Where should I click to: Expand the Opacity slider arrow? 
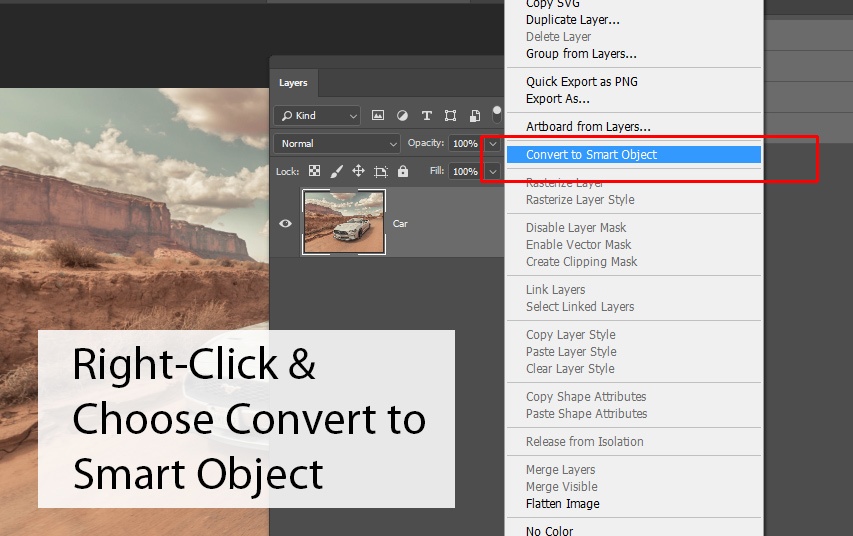[492, 144]
